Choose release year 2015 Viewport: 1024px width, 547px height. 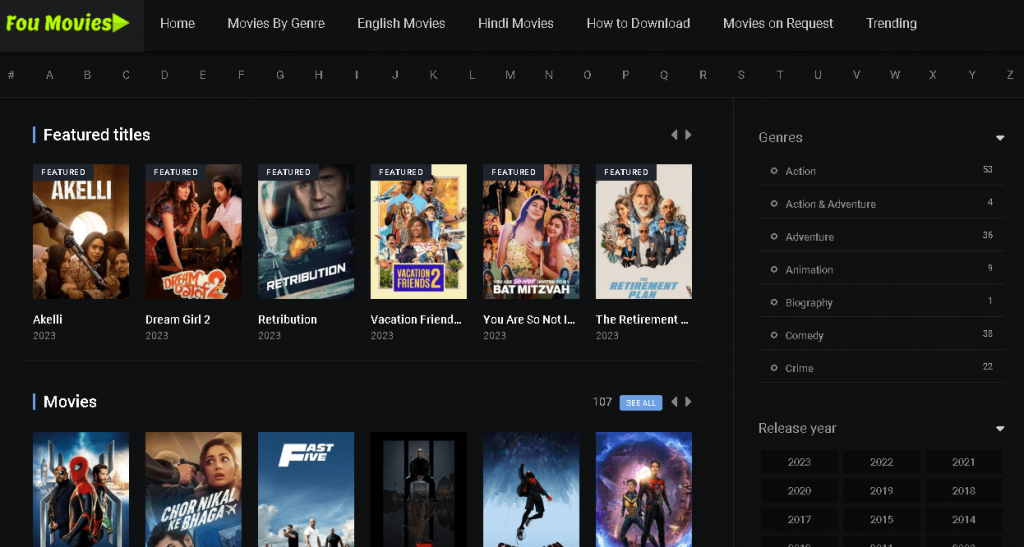pyautogui.click(x=882, y=520)
